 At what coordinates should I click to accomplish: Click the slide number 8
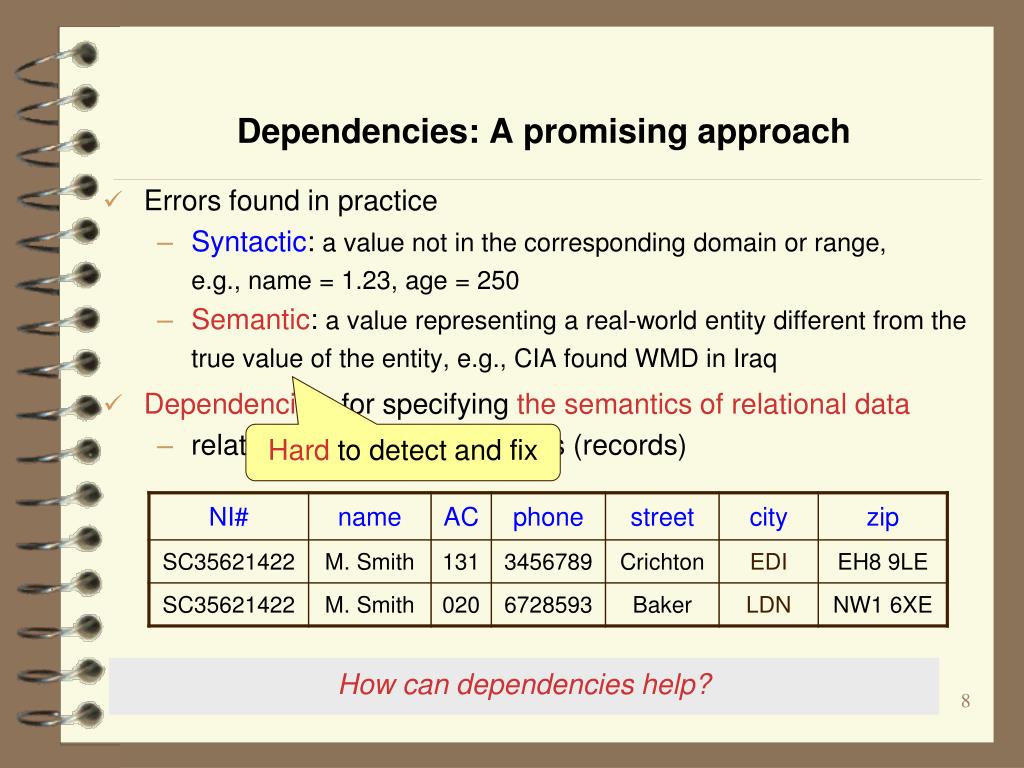(x=965, y=701)
